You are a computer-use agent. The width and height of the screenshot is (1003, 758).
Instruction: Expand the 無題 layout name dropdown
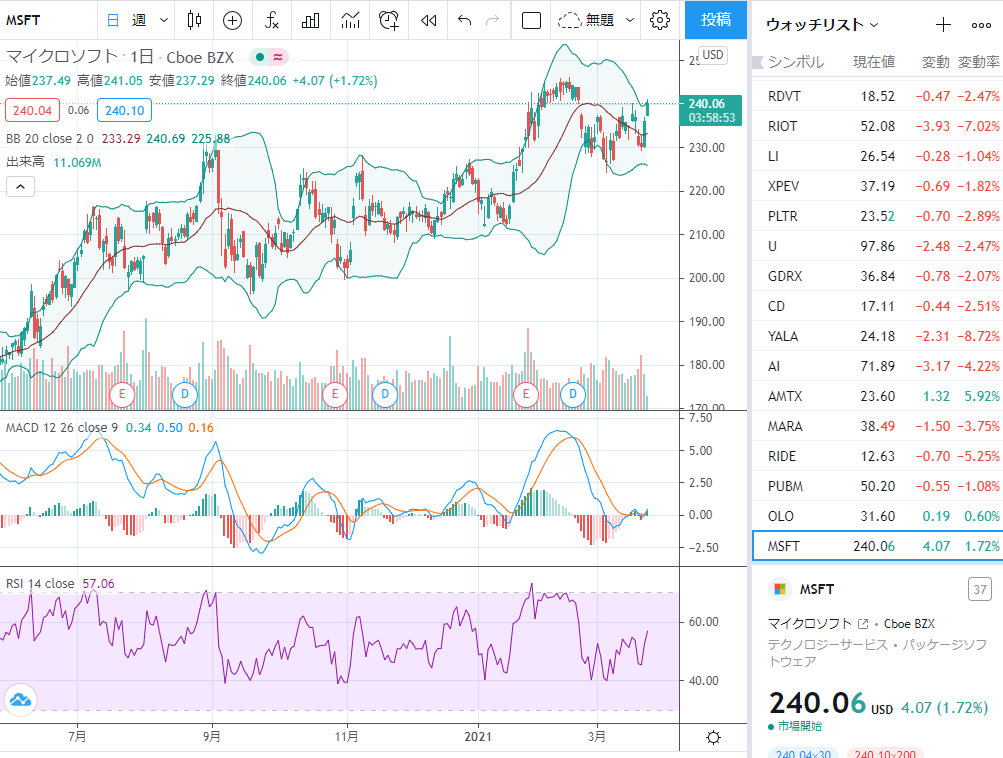coord(630,20)
